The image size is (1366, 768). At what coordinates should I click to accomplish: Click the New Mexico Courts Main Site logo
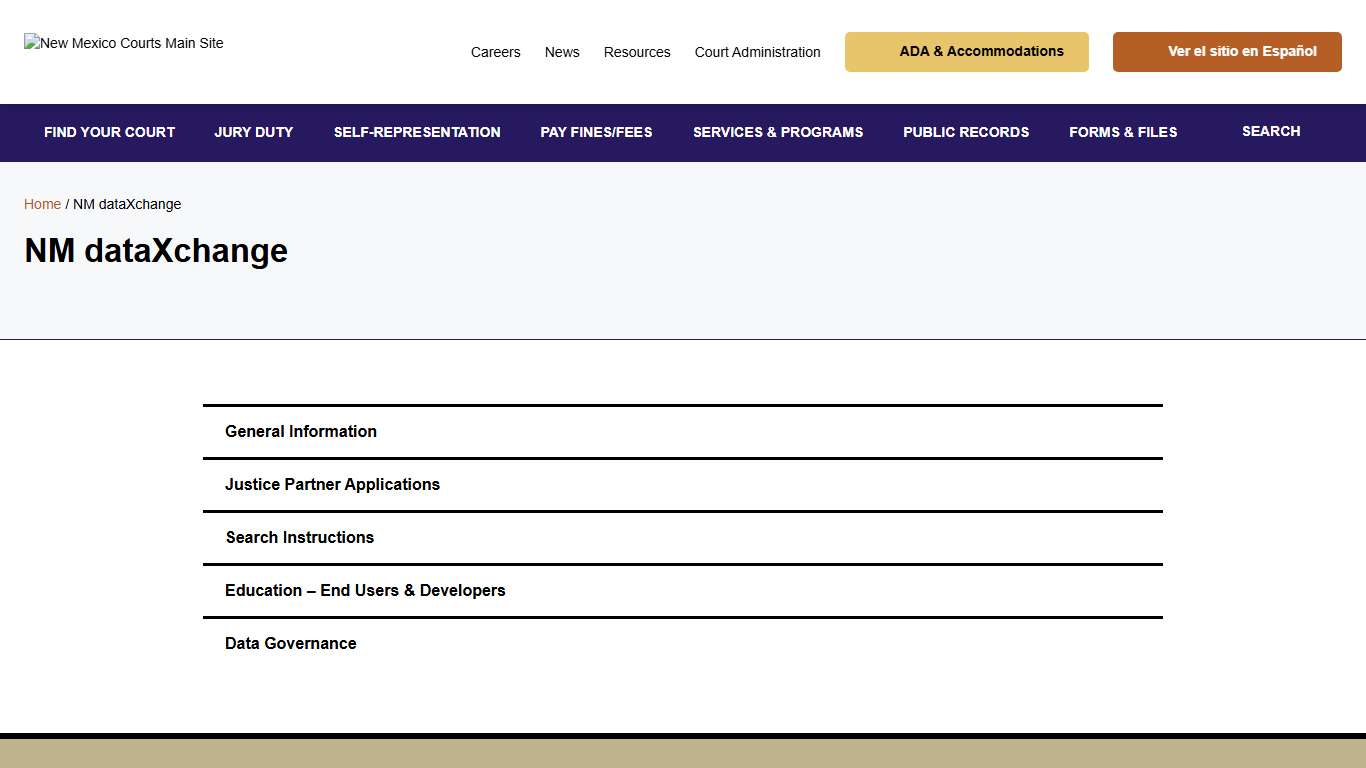pyautogui.click(x=124, y=43)
